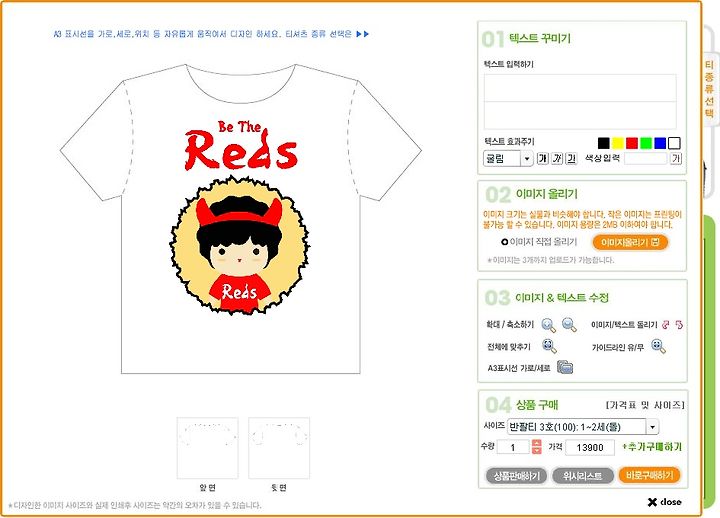Switch A3 guide line orientation icon
Image resolution: width=720 pixels, height=518 pixels.
click(x=565, y=367)
